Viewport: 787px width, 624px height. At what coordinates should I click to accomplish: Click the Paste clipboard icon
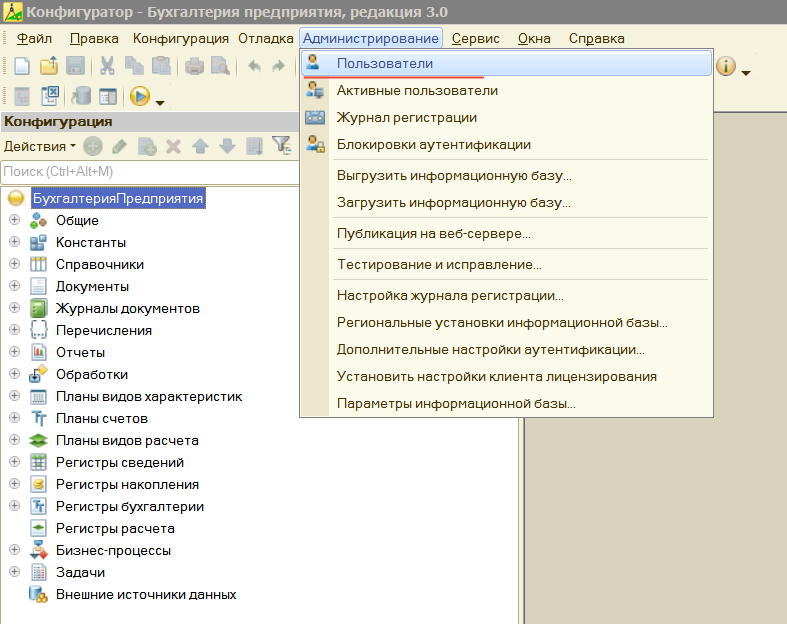point(161,66)
